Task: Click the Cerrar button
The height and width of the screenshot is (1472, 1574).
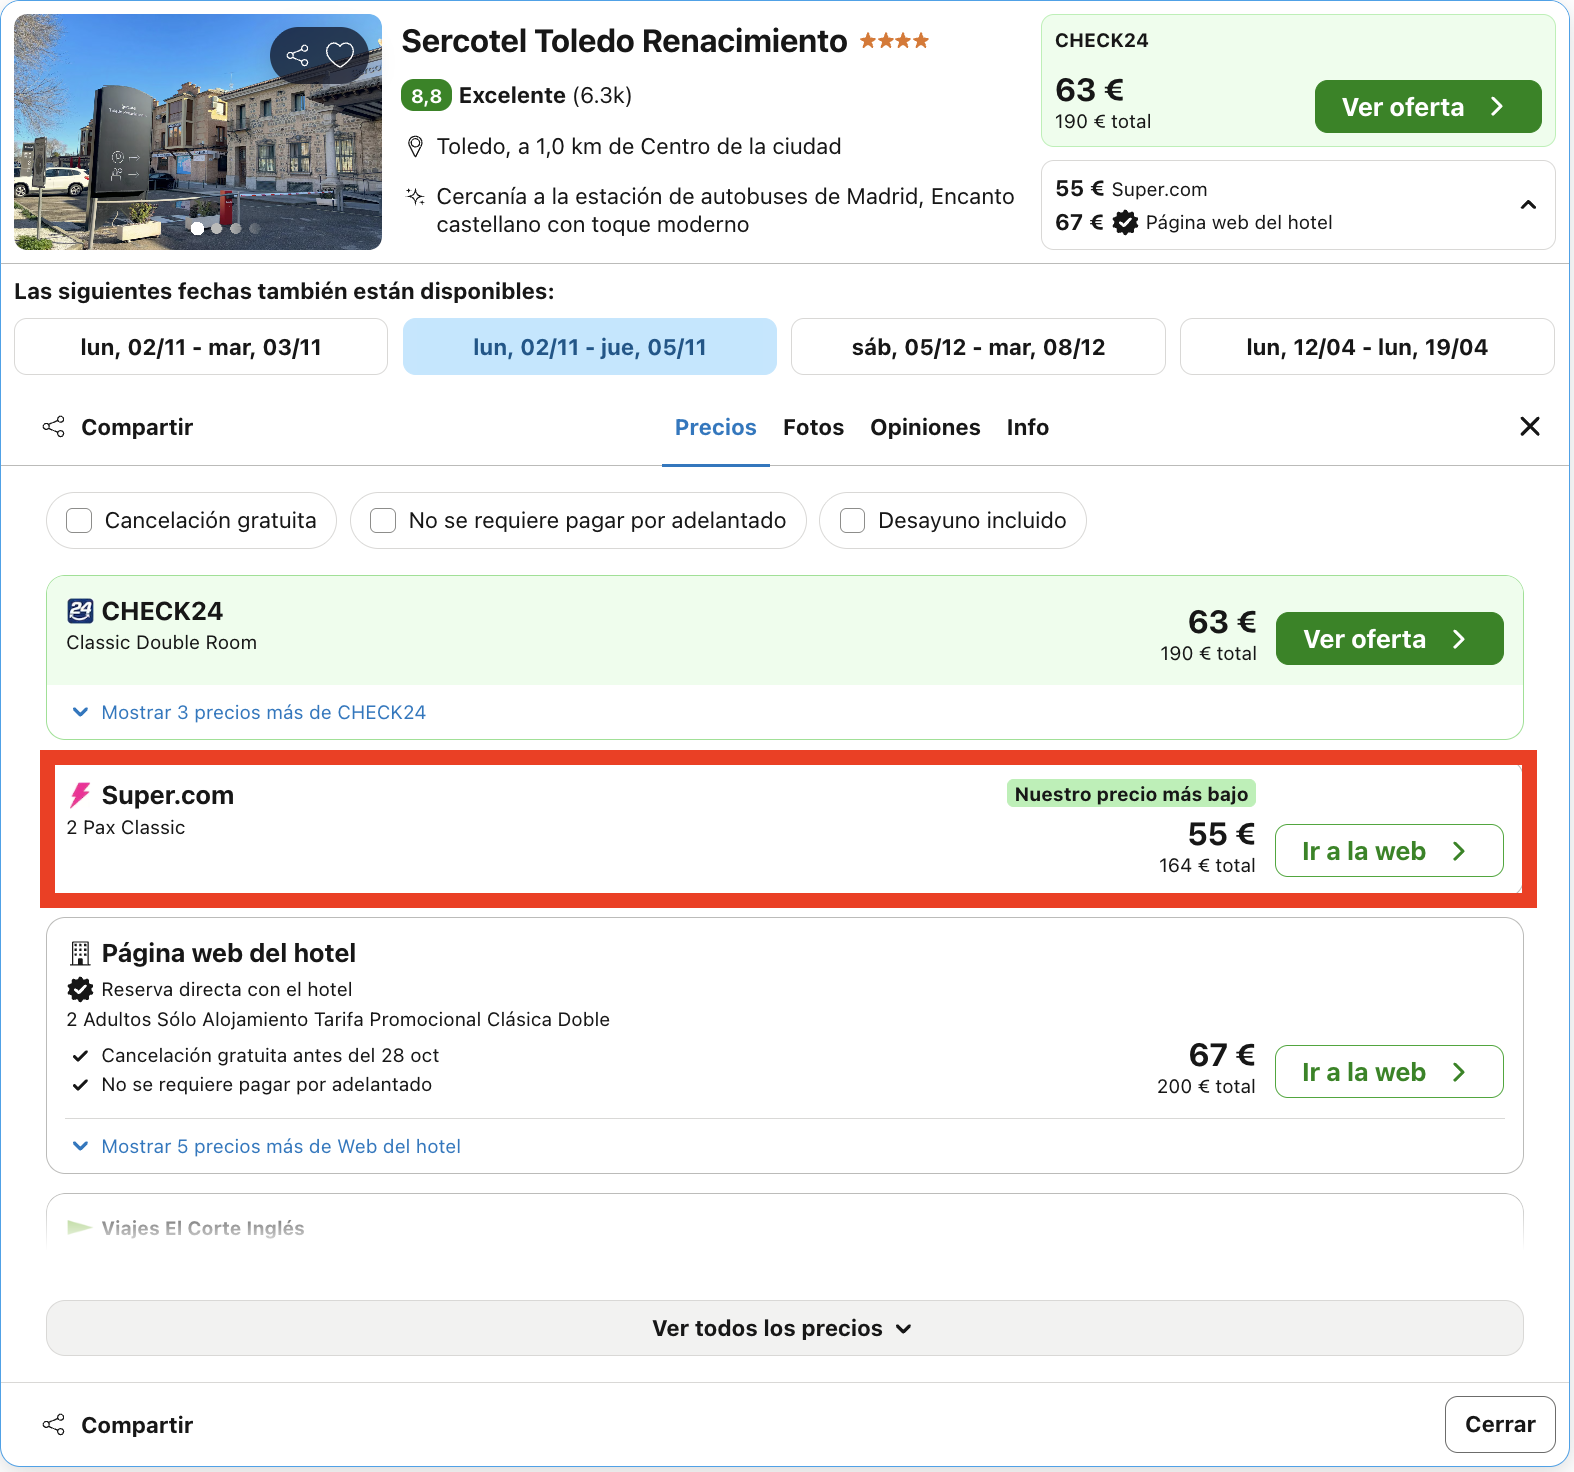Action: click(x=1500, y=1425)
